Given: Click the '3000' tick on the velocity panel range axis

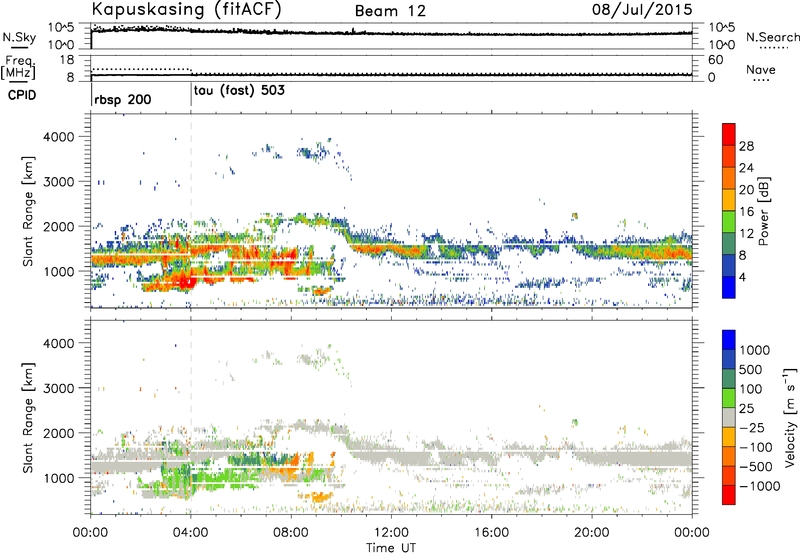Looking at the screenshot, I should [x=58, y=388].
